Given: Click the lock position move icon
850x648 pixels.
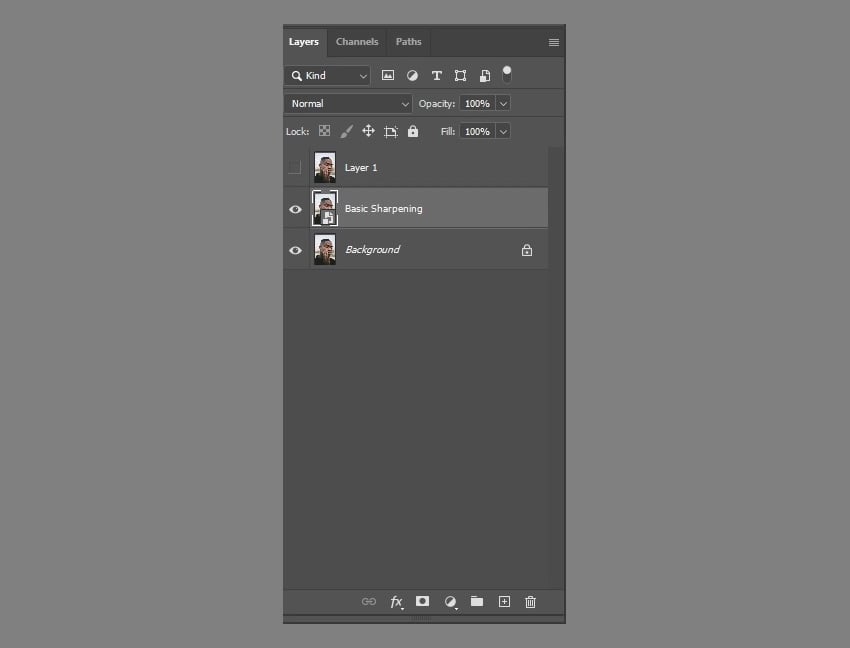Looking at the screenshot, I should click(368, 131).
